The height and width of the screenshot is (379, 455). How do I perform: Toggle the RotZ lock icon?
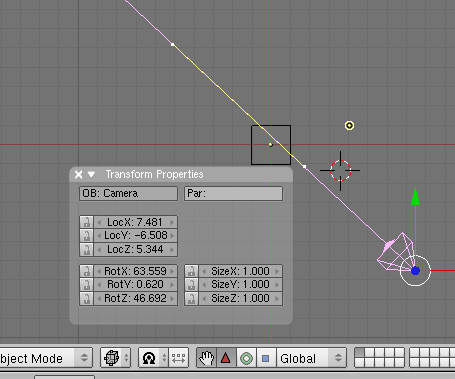(87, 298)
